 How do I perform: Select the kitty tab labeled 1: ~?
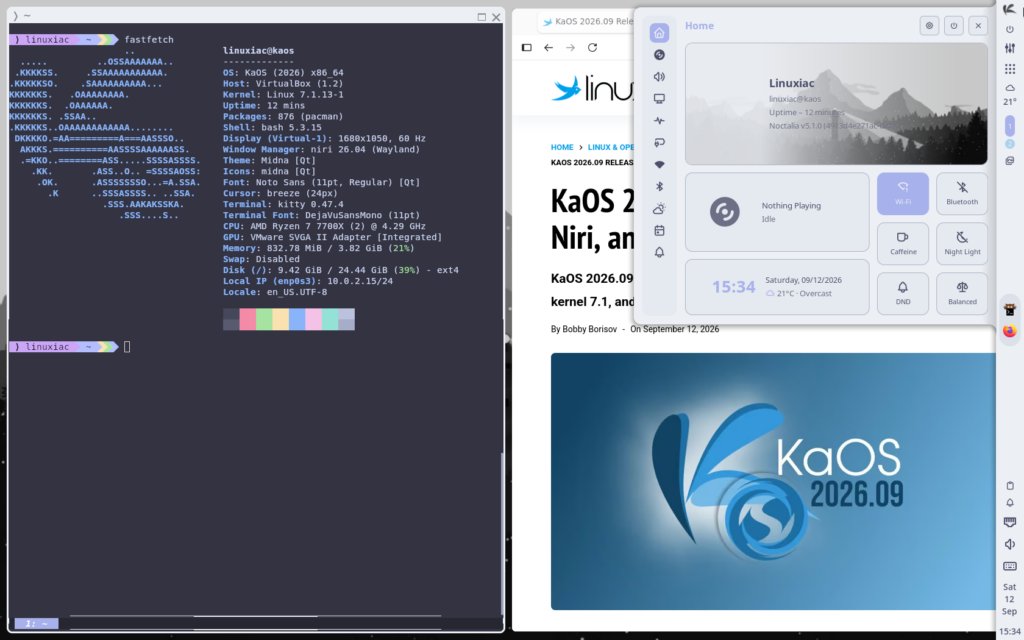click(x=37, y=624)
